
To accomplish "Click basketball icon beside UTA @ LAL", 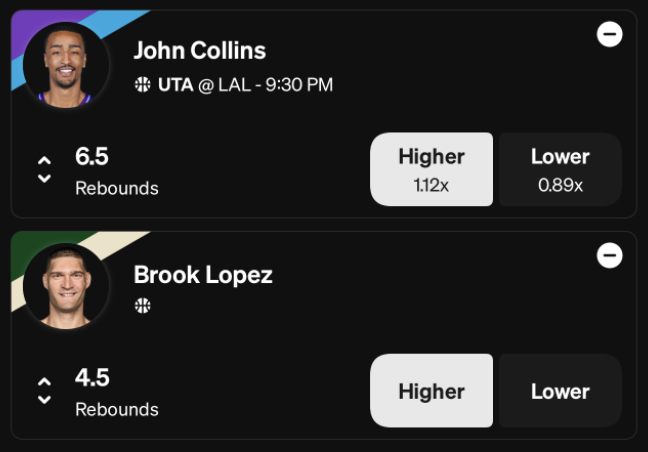I will [x=143, y=84].
